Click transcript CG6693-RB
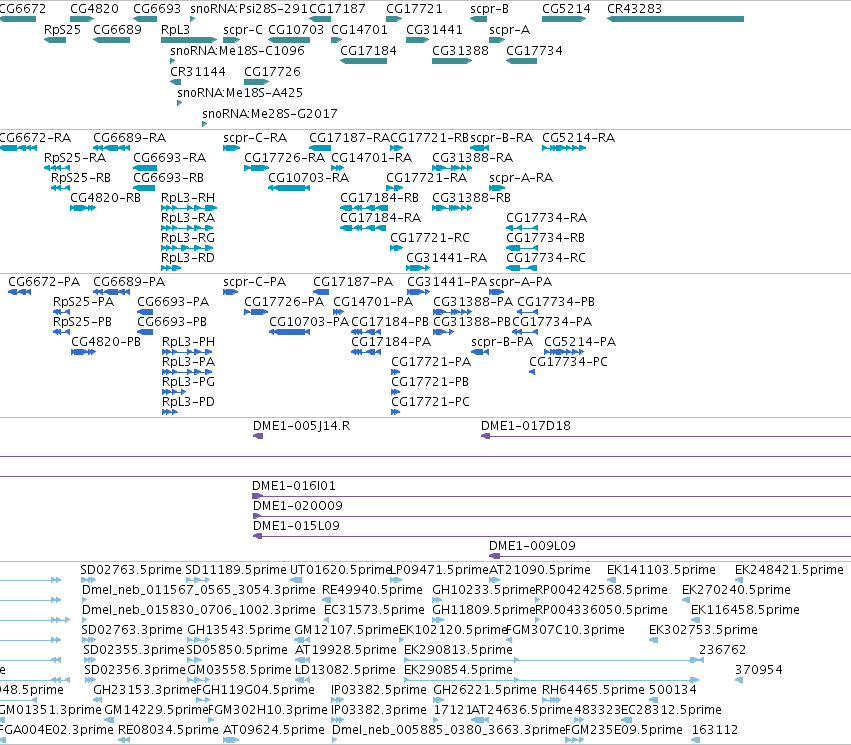 click(x=168, y=177)
